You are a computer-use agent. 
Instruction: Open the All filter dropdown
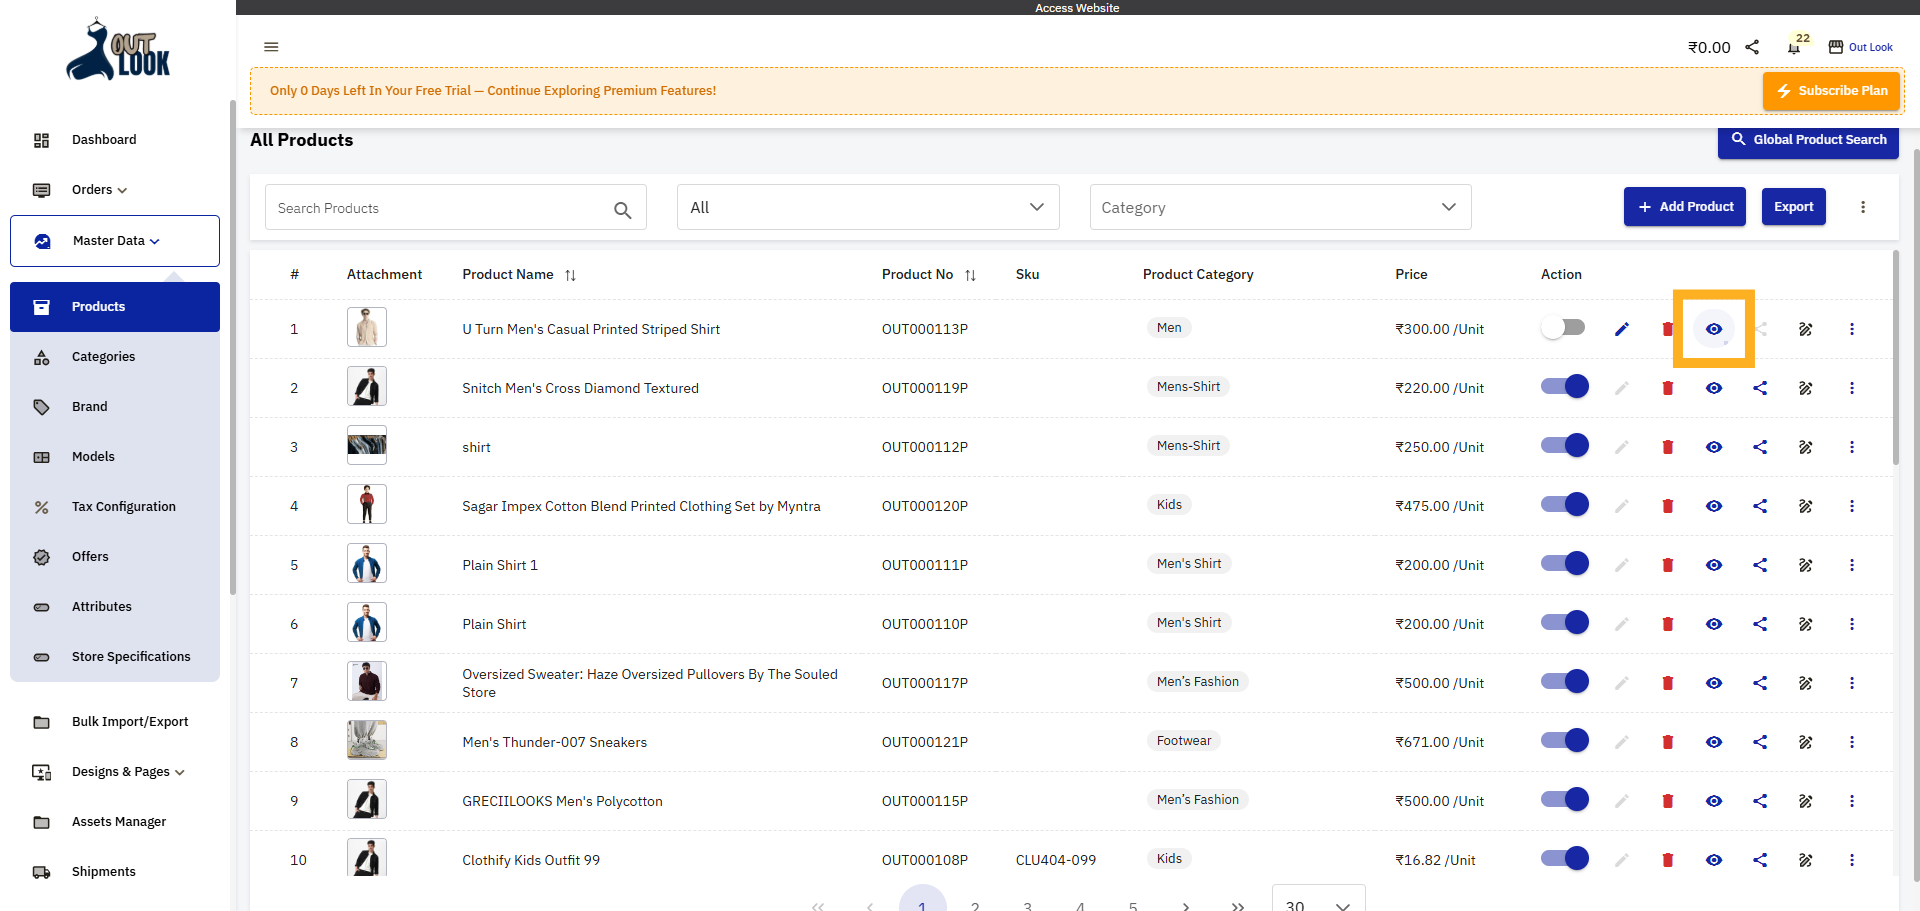(x=867, y=207)
